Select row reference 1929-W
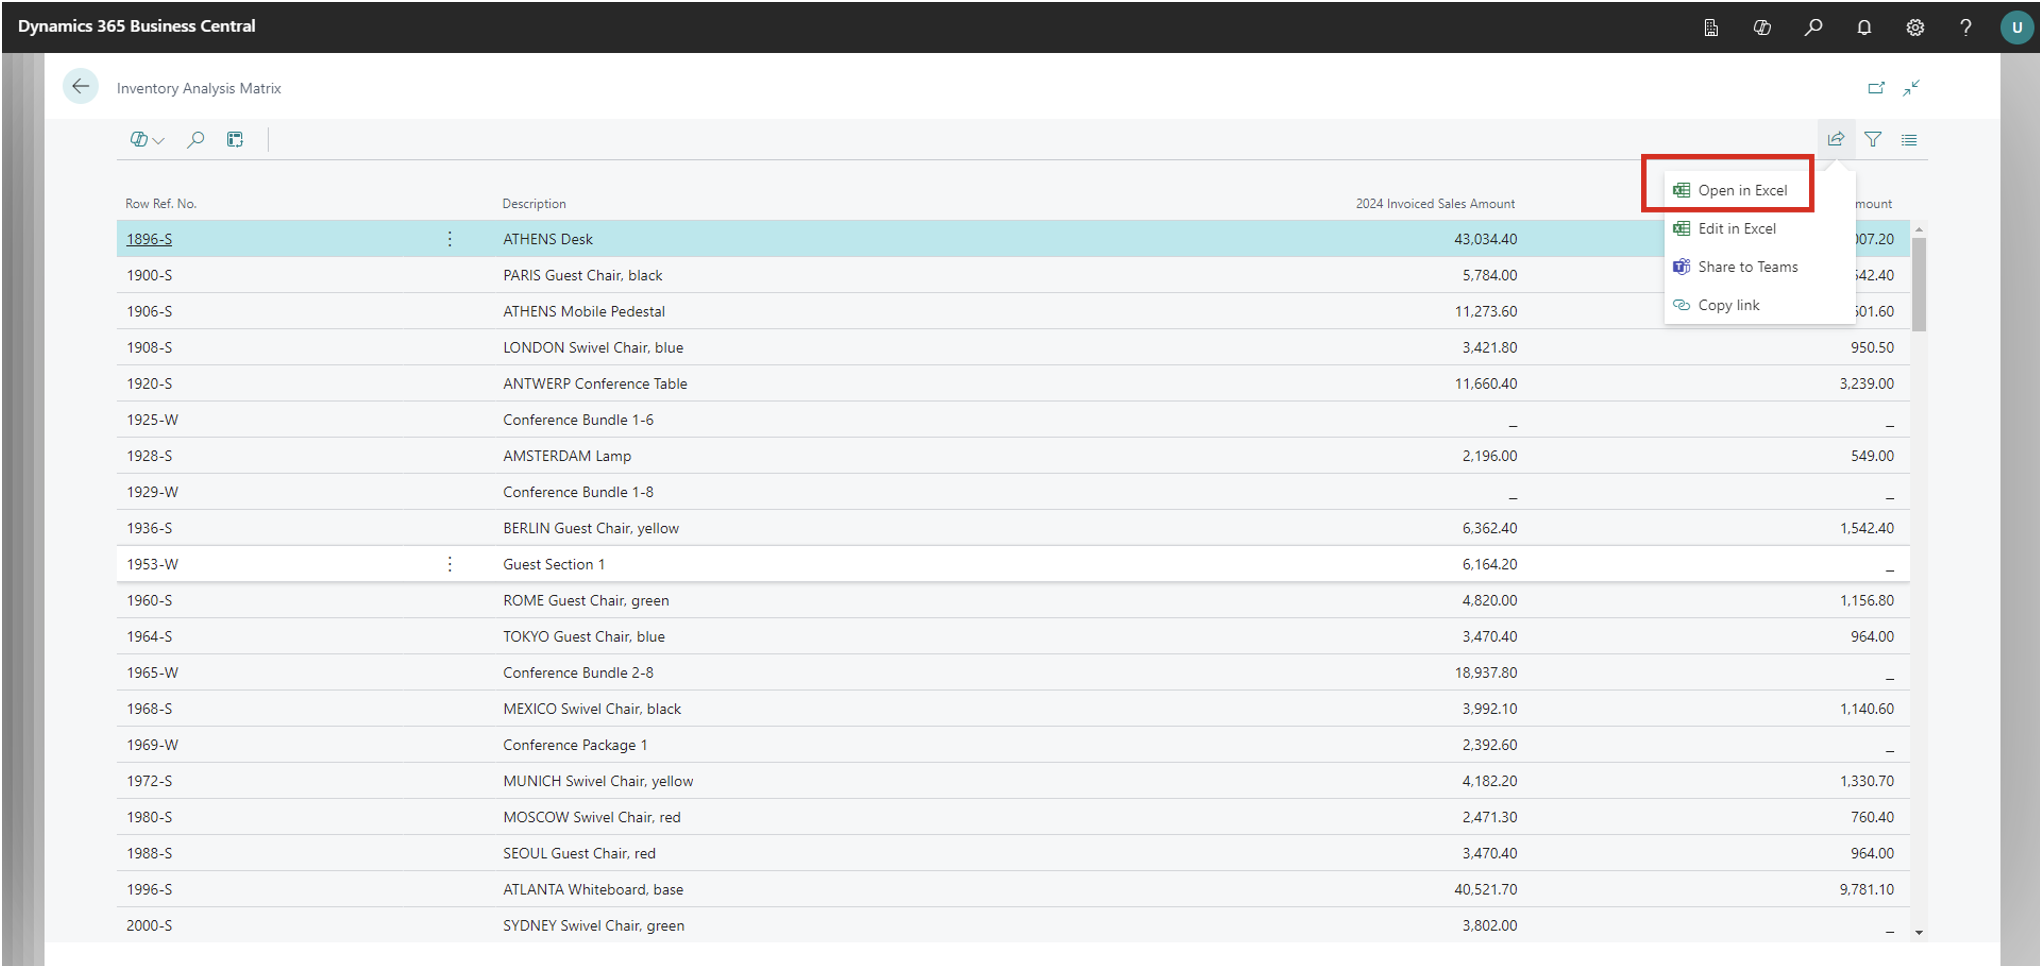This screenshot has width=2040, height=966. point(152,492)
